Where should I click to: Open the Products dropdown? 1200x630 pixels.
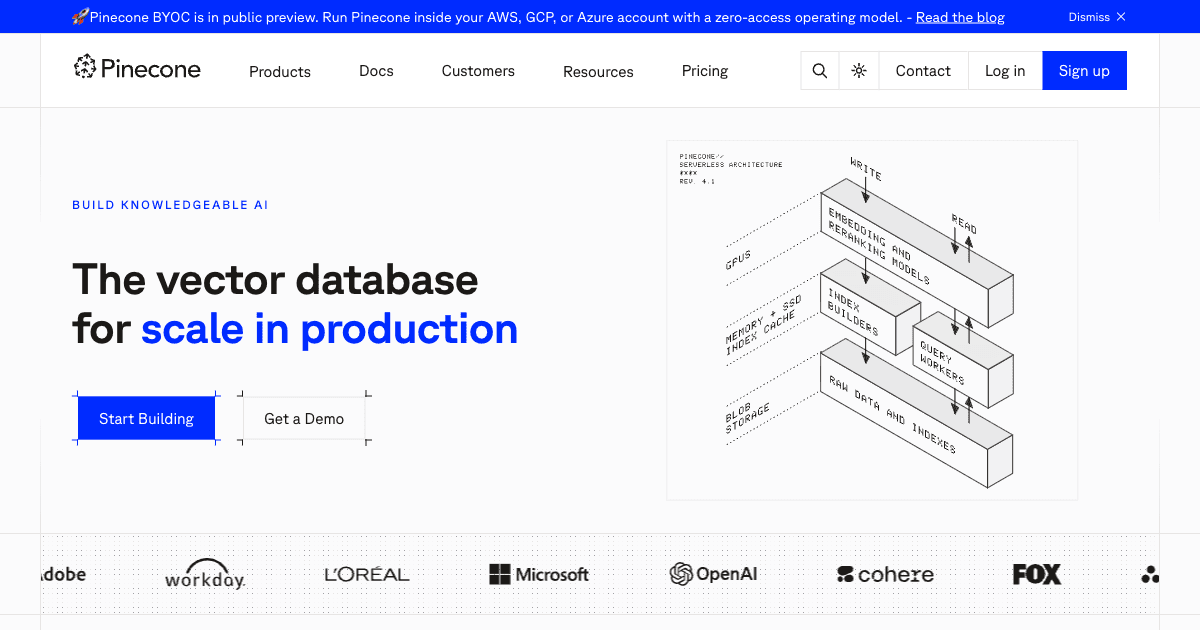[279, 71]
